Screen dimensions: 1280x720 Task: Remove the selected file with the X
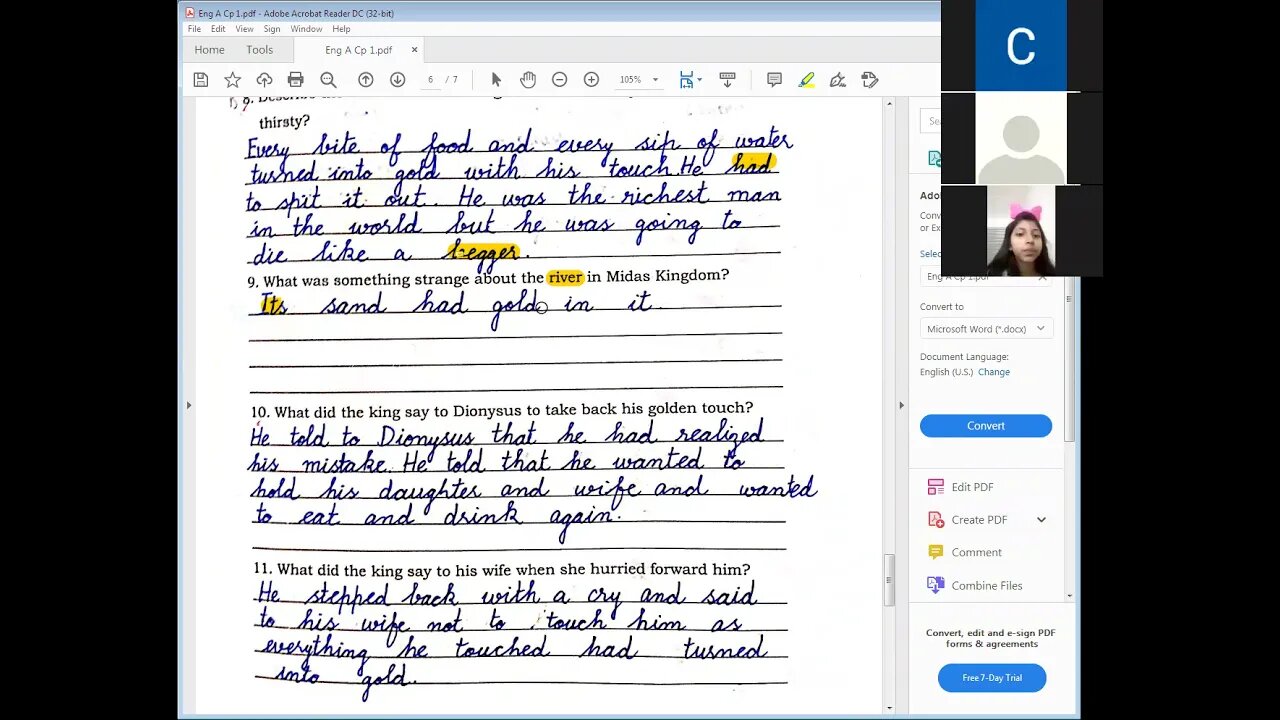[x=1043, y=279]
